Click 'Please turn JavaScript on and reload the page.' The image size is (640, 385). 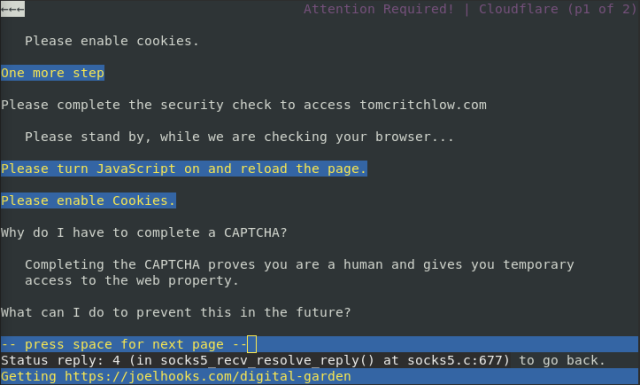184,169
